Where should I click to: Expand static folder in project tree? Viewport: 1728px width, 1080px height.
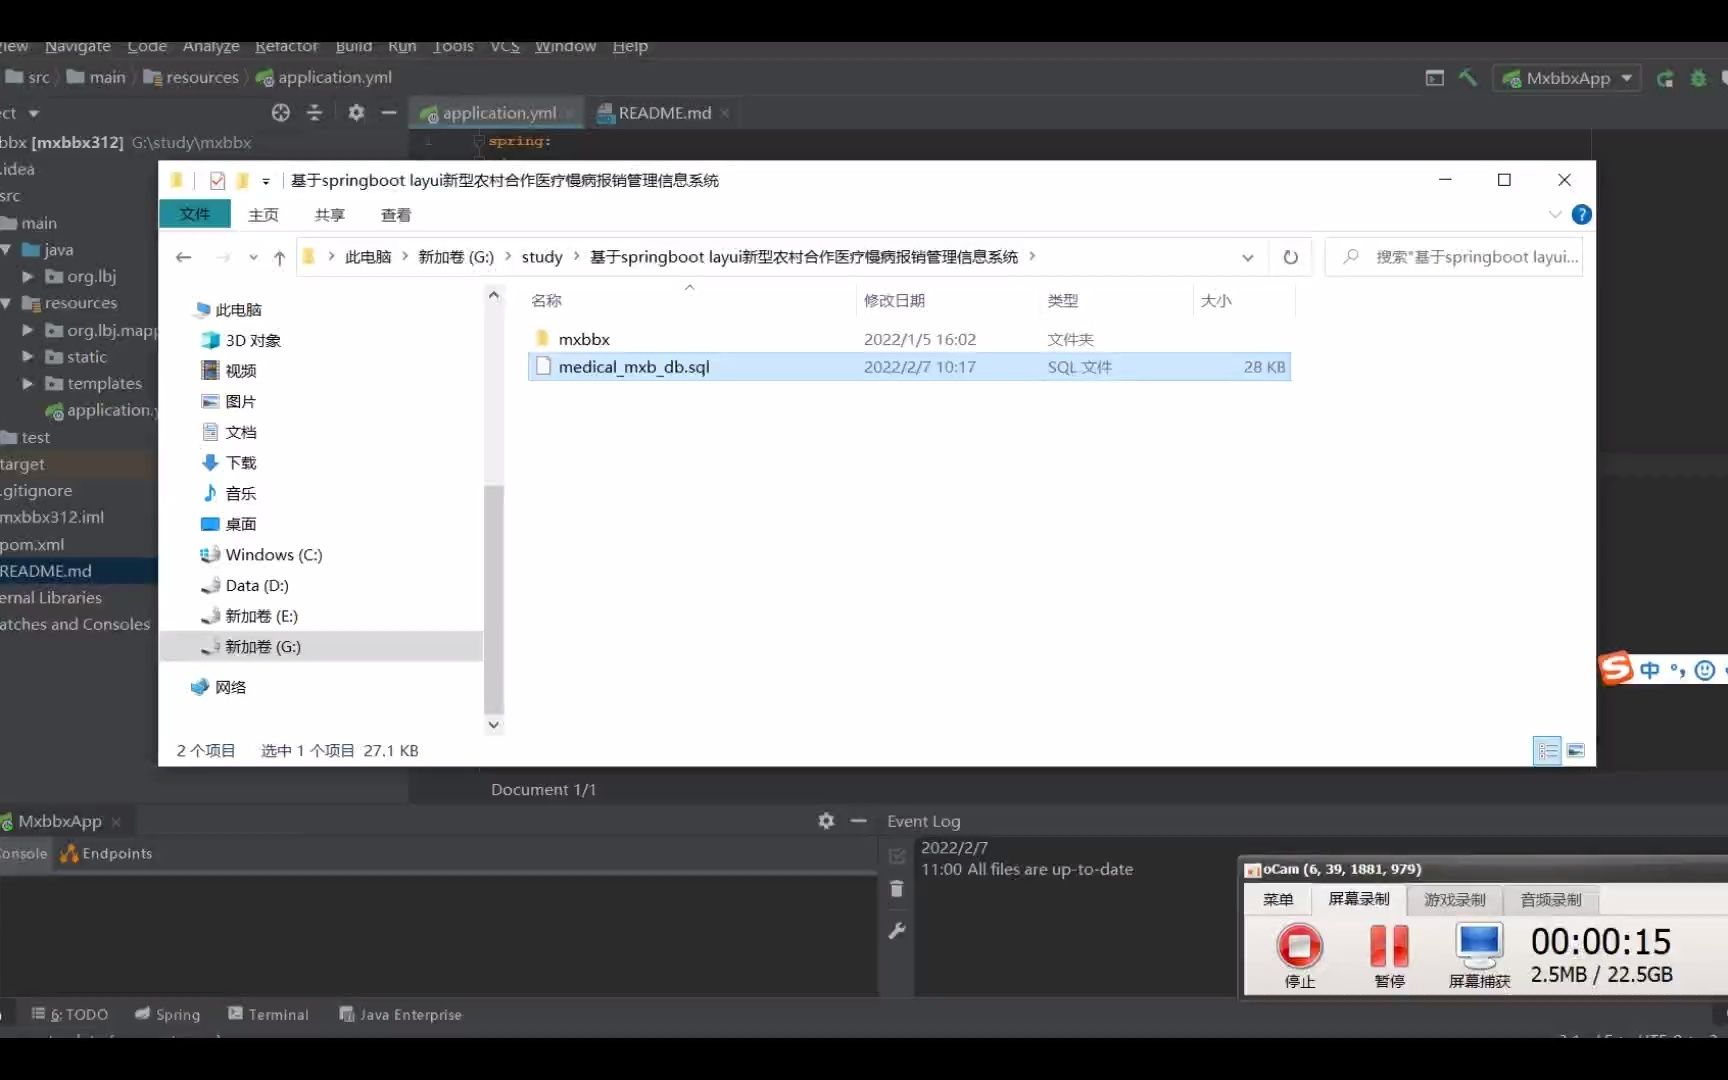(x=28, y=356)
